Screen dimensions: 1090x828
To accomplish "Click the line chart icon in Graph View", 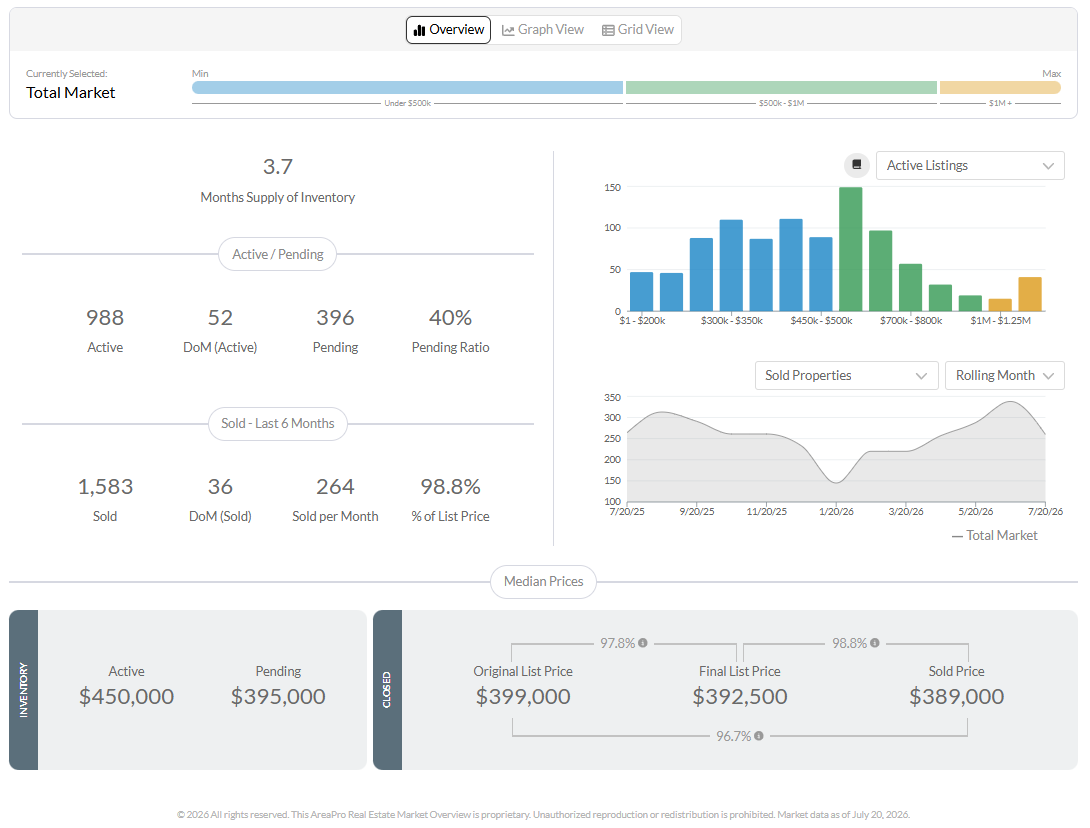I will (x=508, y=30).
